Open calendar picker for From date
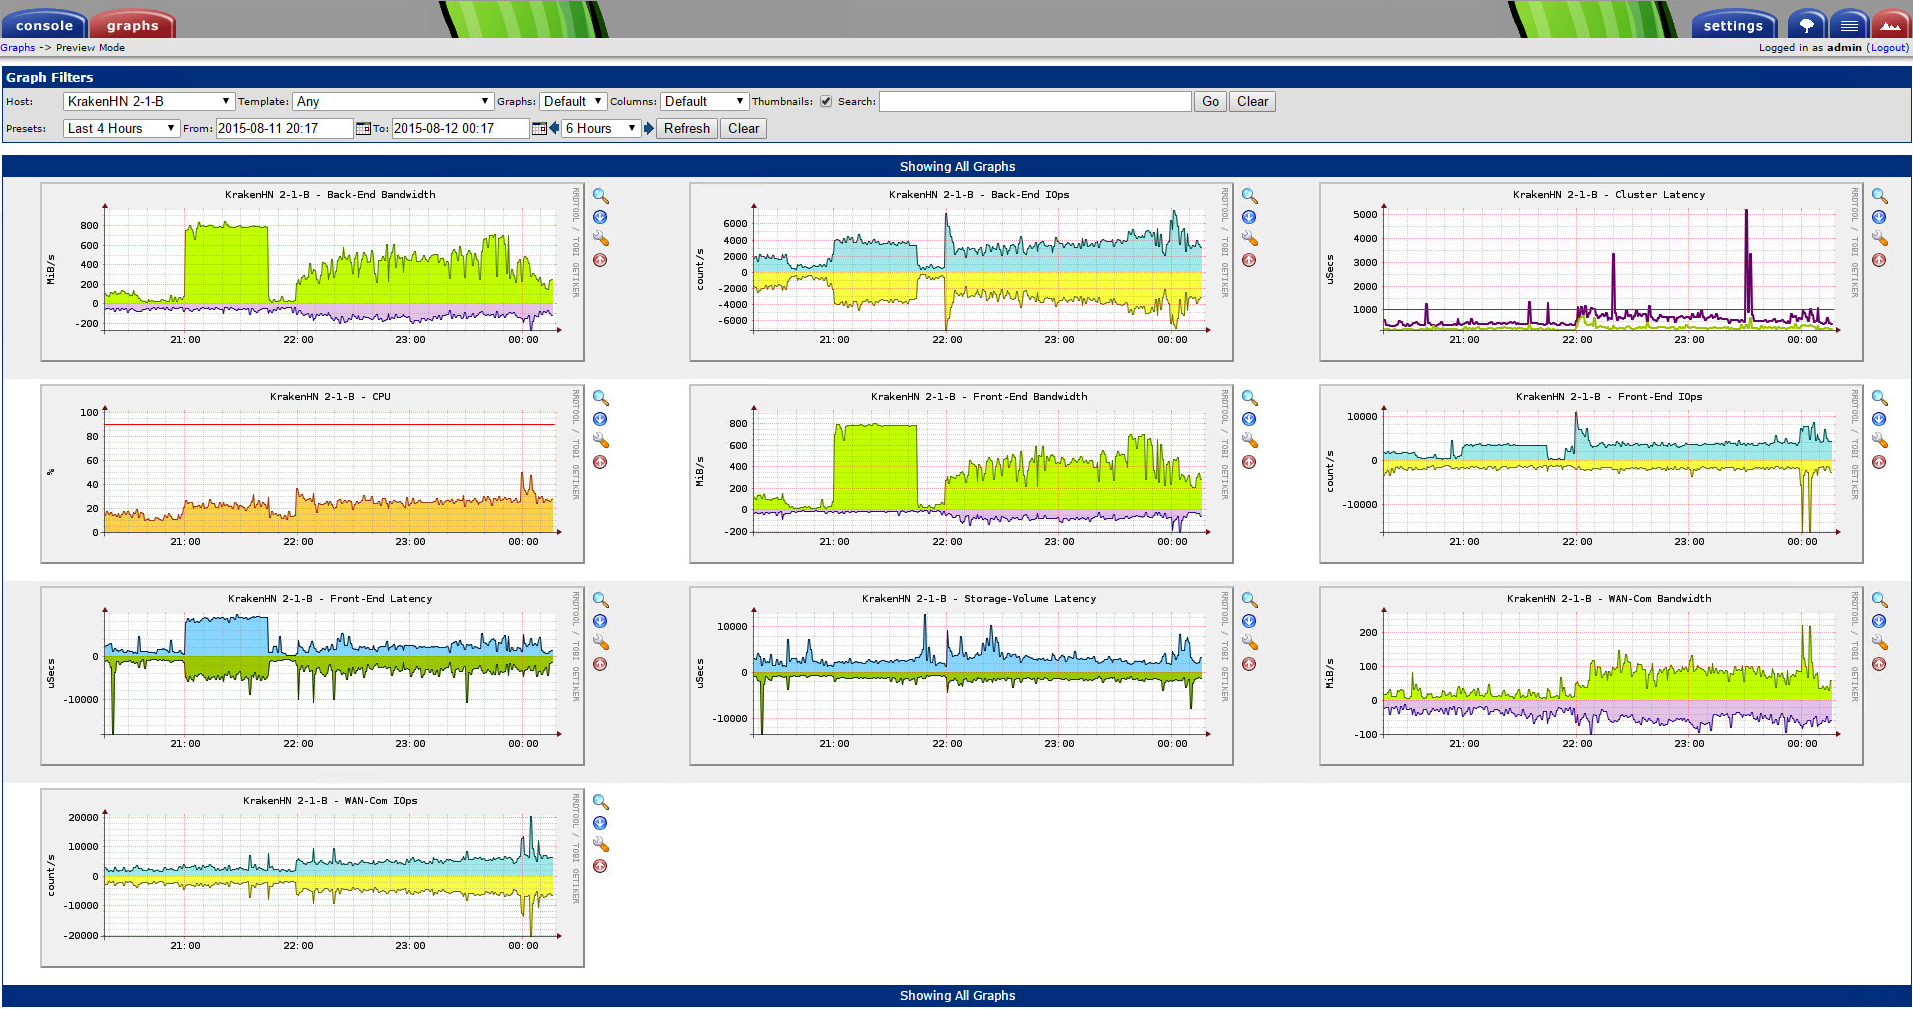This screenshot has width=1913, height=1009. pos(363,129)
